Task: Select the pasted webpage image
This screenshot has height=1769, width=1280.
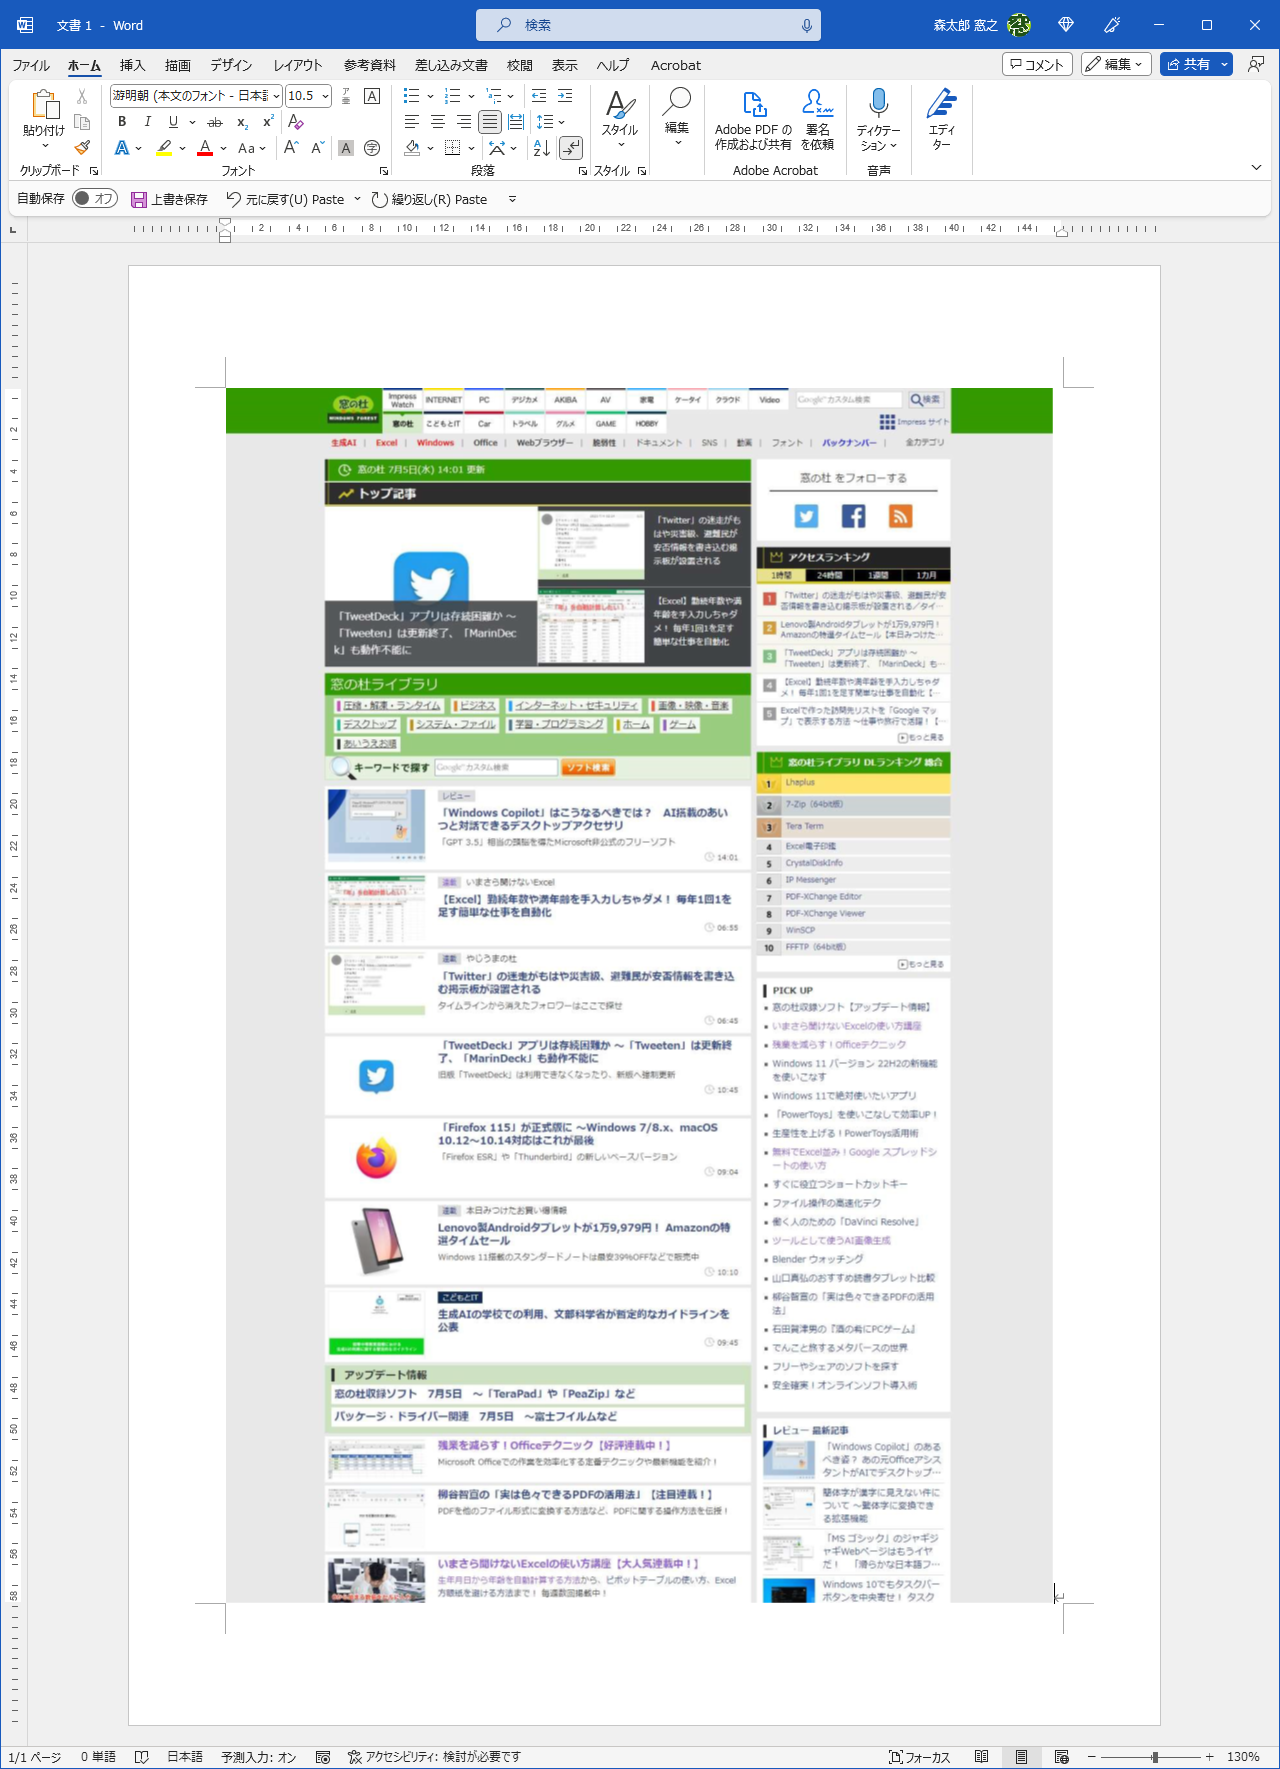Action: 639,995
